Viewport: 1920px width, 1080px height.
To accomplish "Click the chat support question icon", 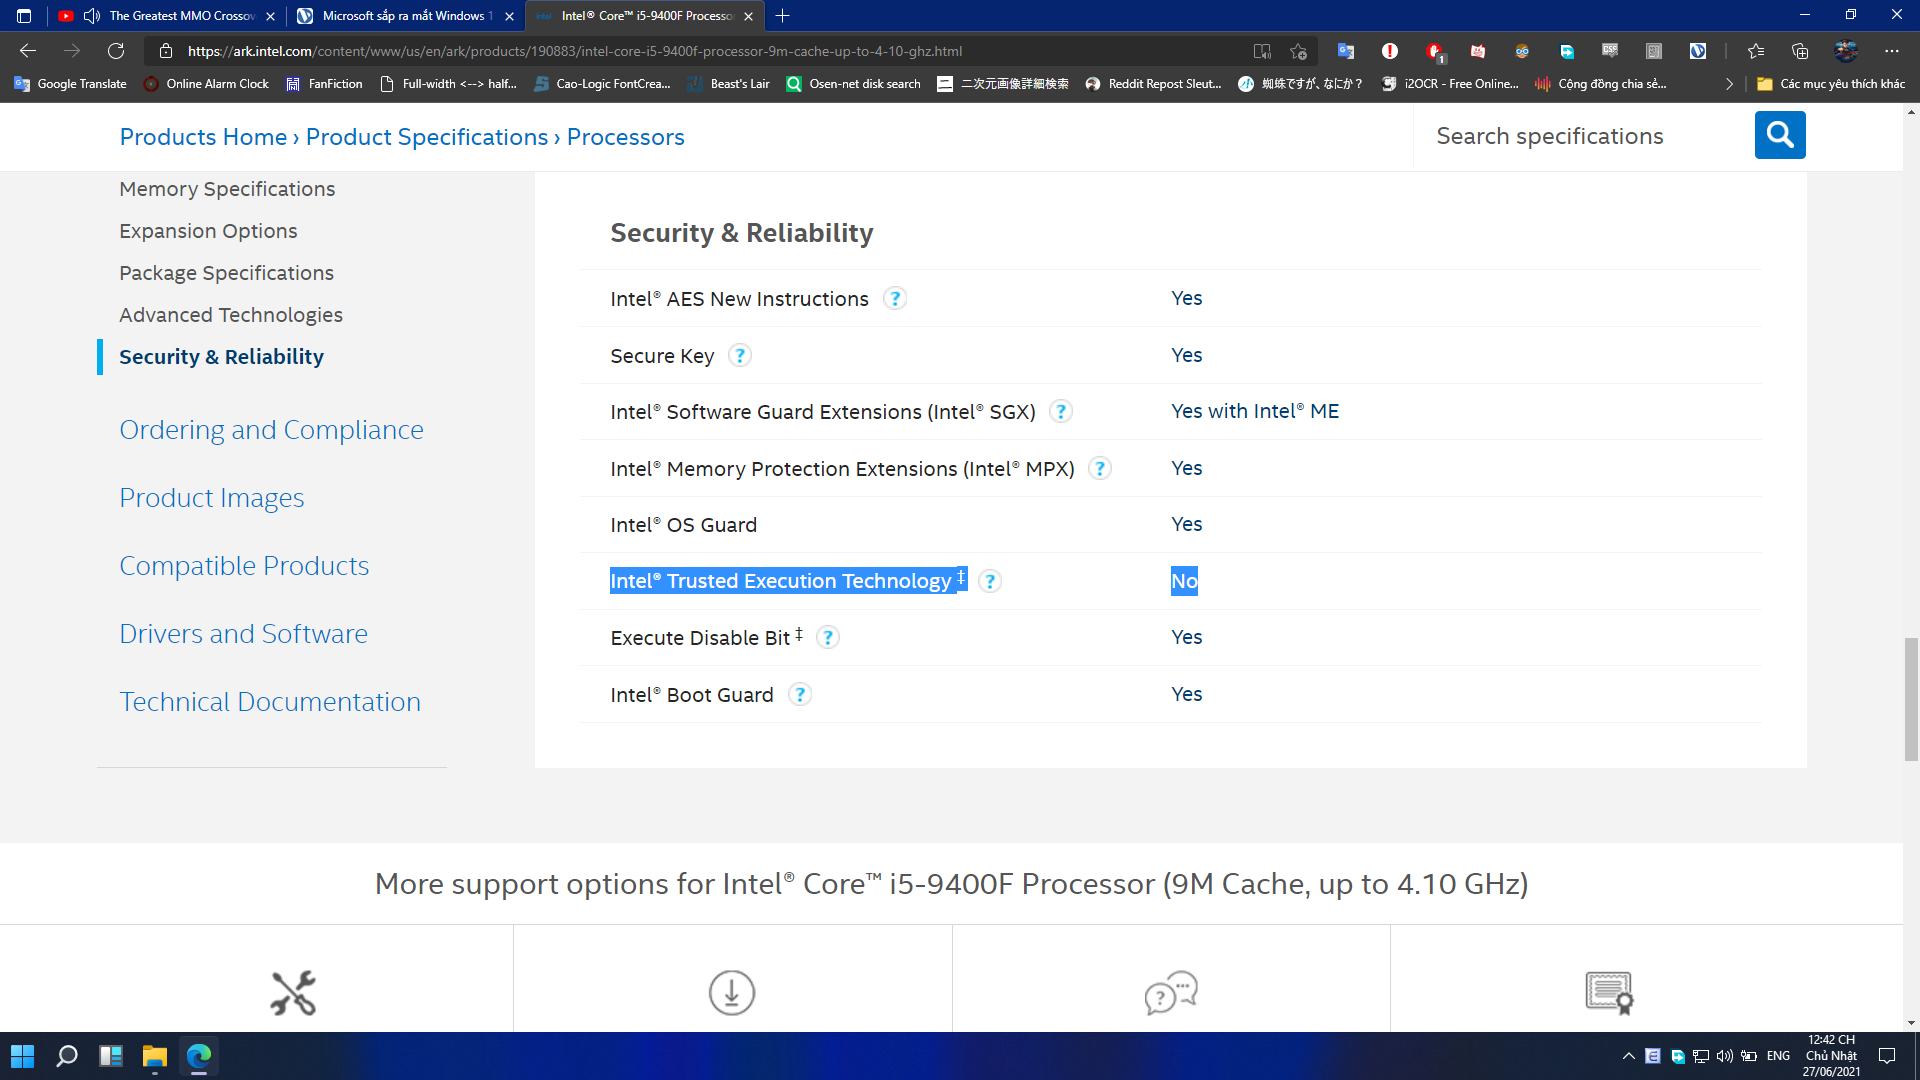I will tap(1171, 993).
